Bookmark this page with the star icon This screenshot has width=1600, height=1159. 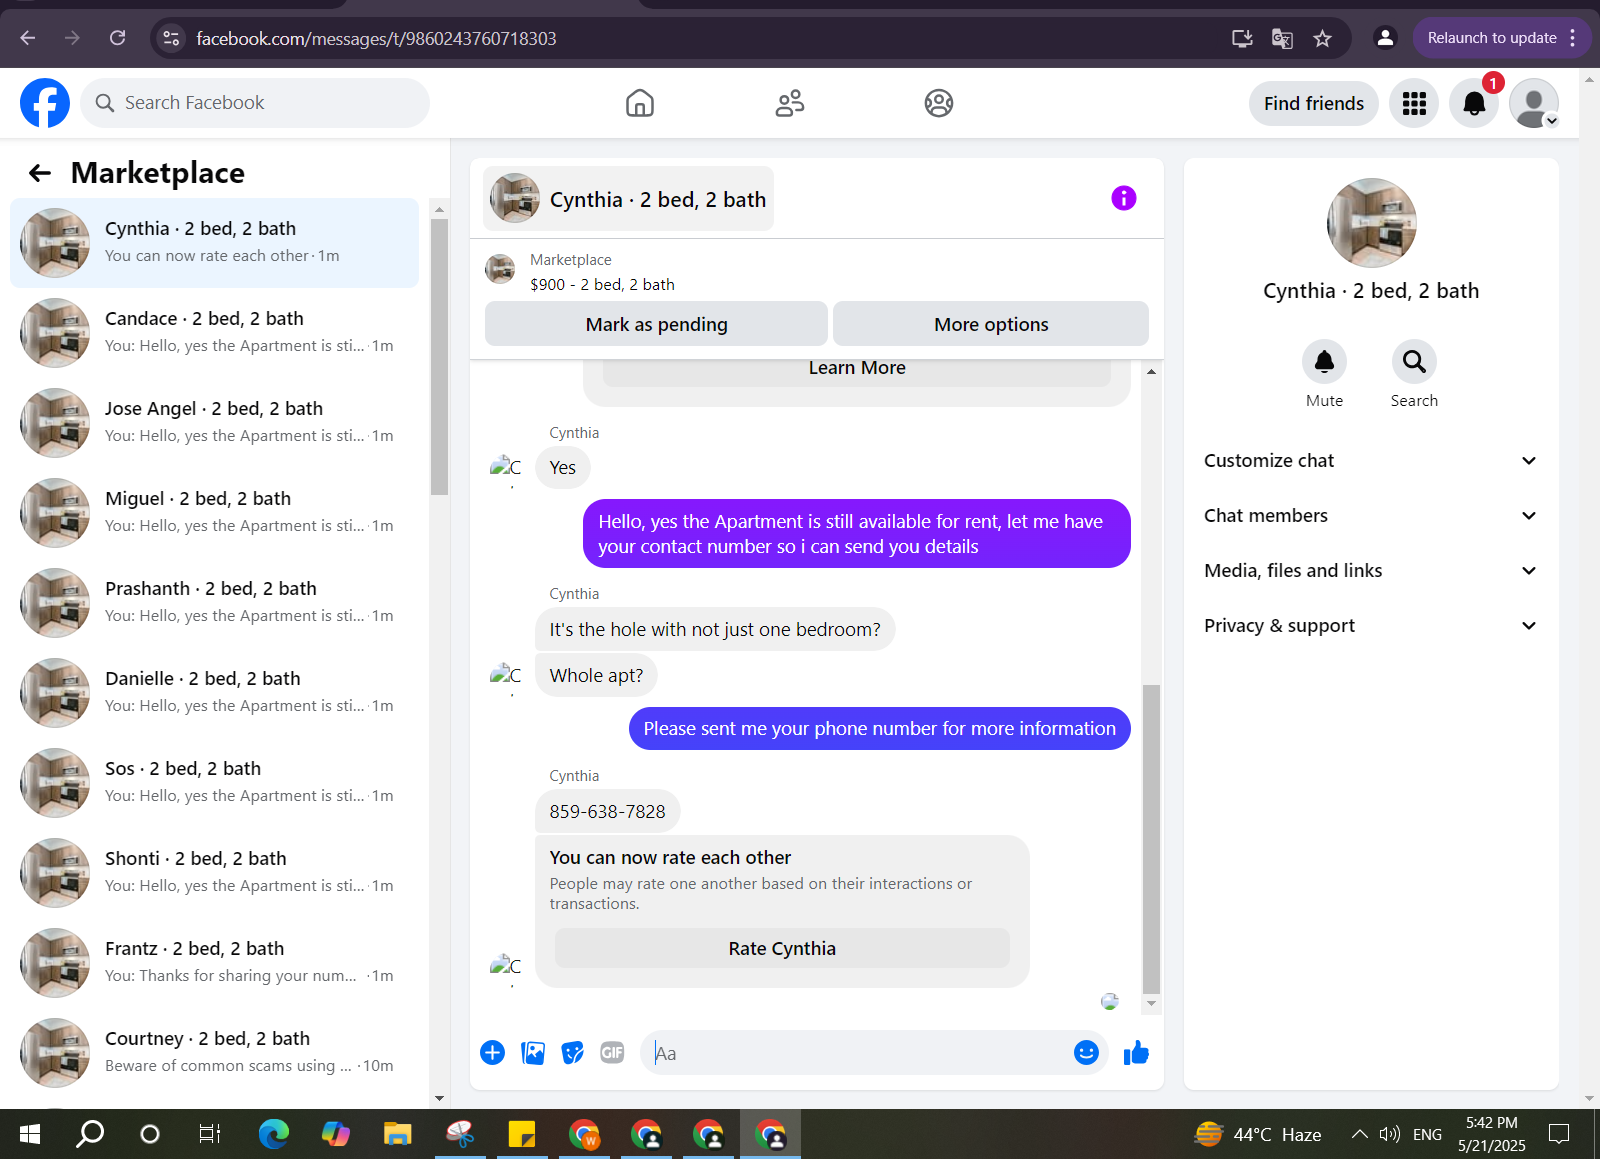[x=1322, y=38]
